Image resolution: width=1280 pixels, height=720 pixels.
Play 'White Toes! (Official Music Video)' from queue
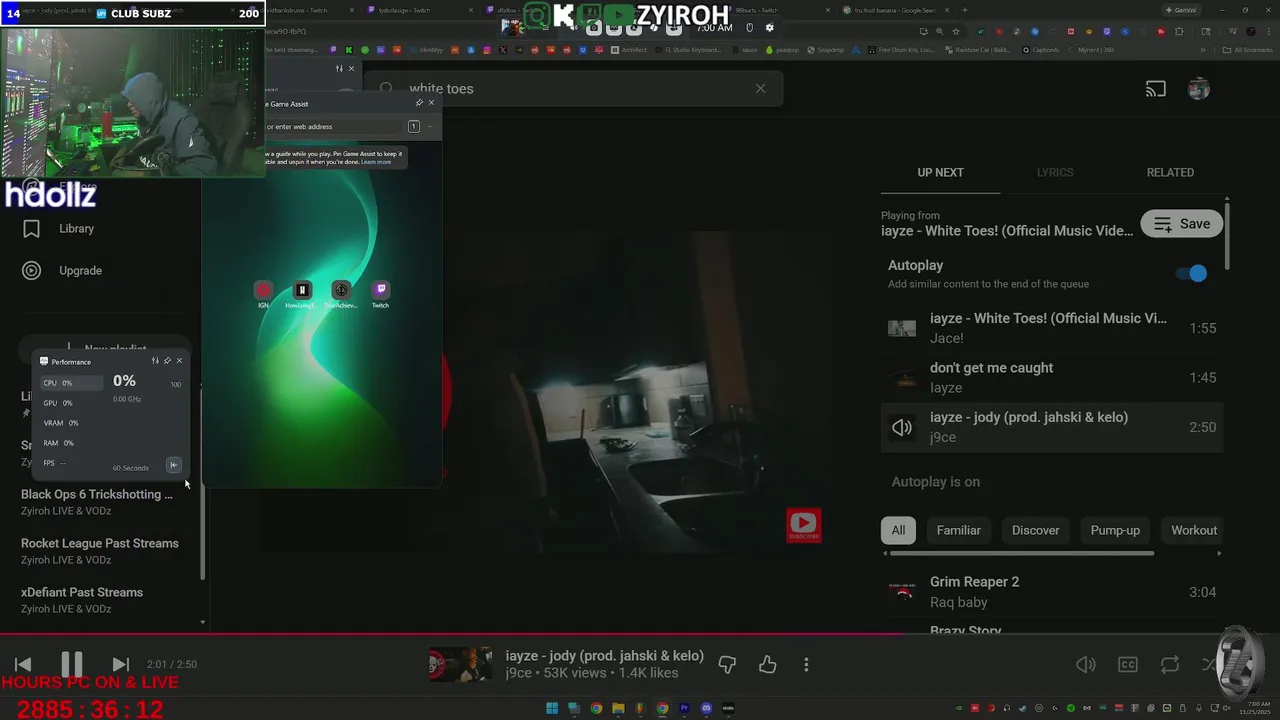pos(1050,328)
